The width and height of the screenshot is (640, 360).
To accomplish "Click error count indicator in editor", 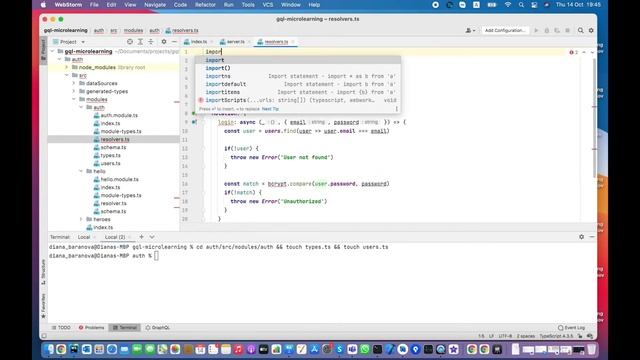I will [x=573, y=52].
